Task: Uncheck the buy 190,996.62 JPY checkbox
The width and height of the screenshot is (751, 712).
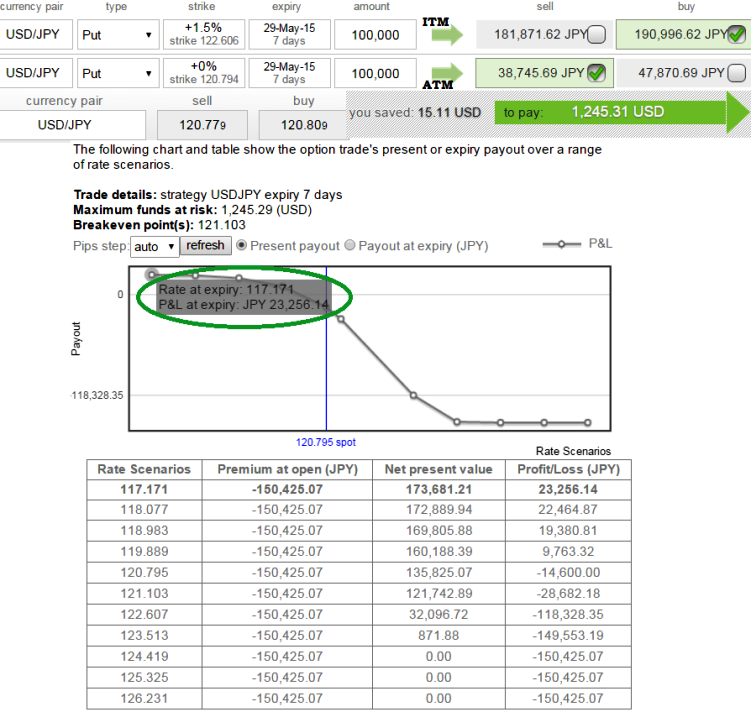Action: point(736,34)
